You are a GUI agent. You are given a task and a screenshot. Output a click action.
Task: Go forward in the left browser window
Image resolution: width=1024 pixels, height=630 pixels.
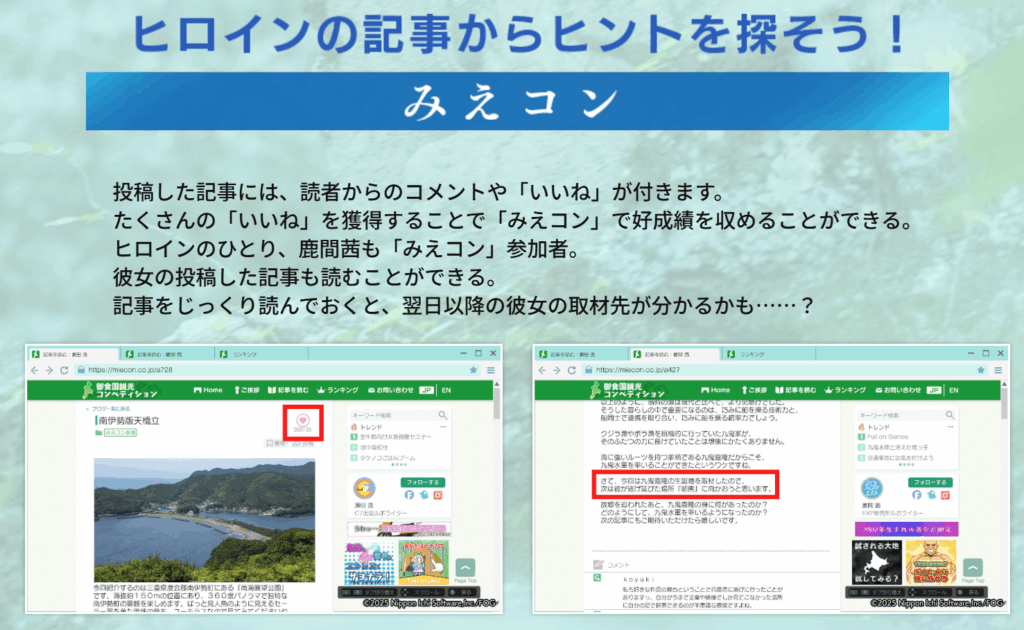pyautogui.click(x=49, y=370)
